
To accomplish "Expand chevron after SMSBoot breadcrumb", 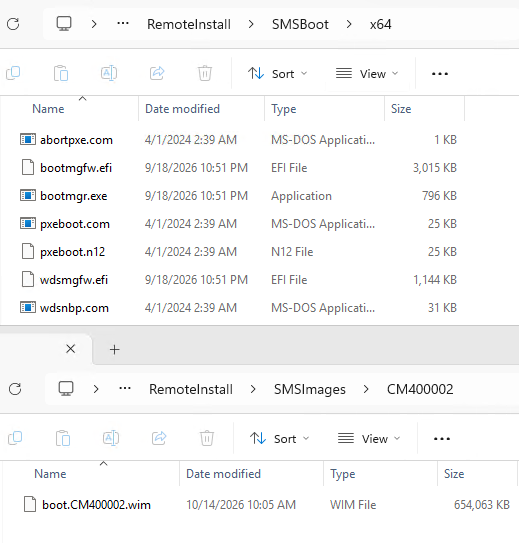I will (x=349, y=24).
